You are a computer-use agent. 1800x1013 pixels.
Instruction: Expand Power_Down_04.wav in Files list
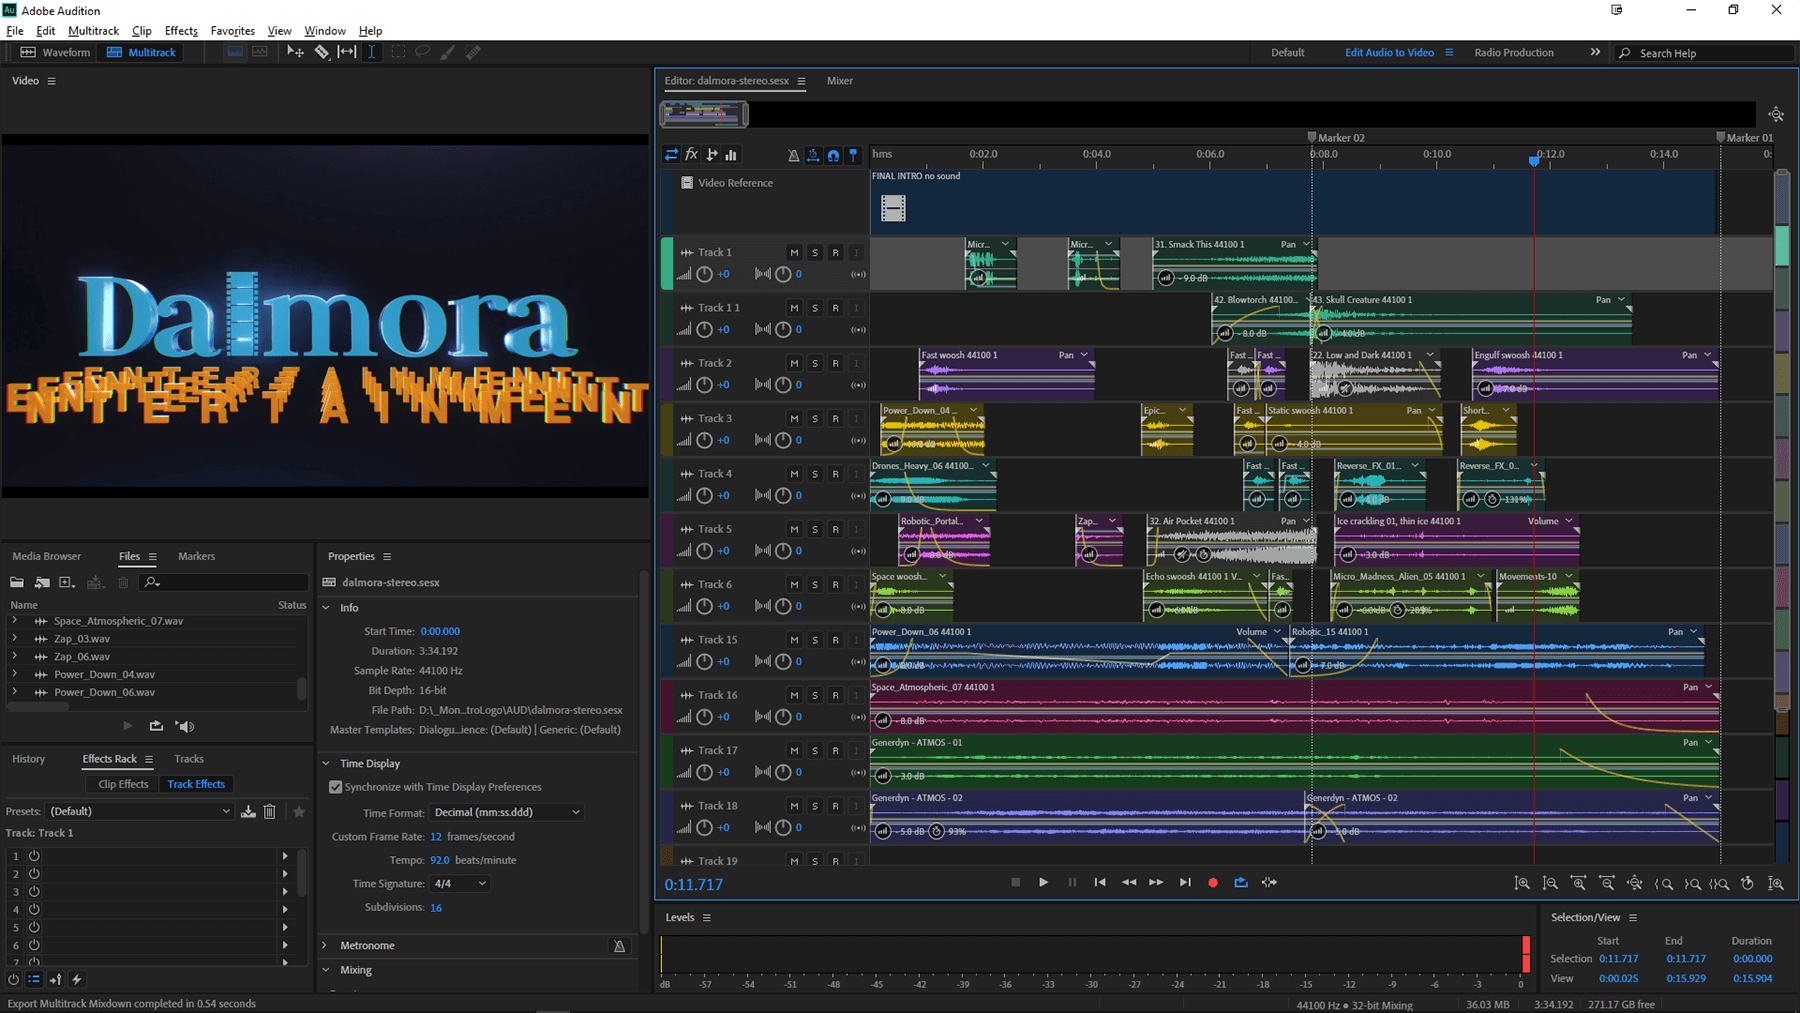click(15, 674)
